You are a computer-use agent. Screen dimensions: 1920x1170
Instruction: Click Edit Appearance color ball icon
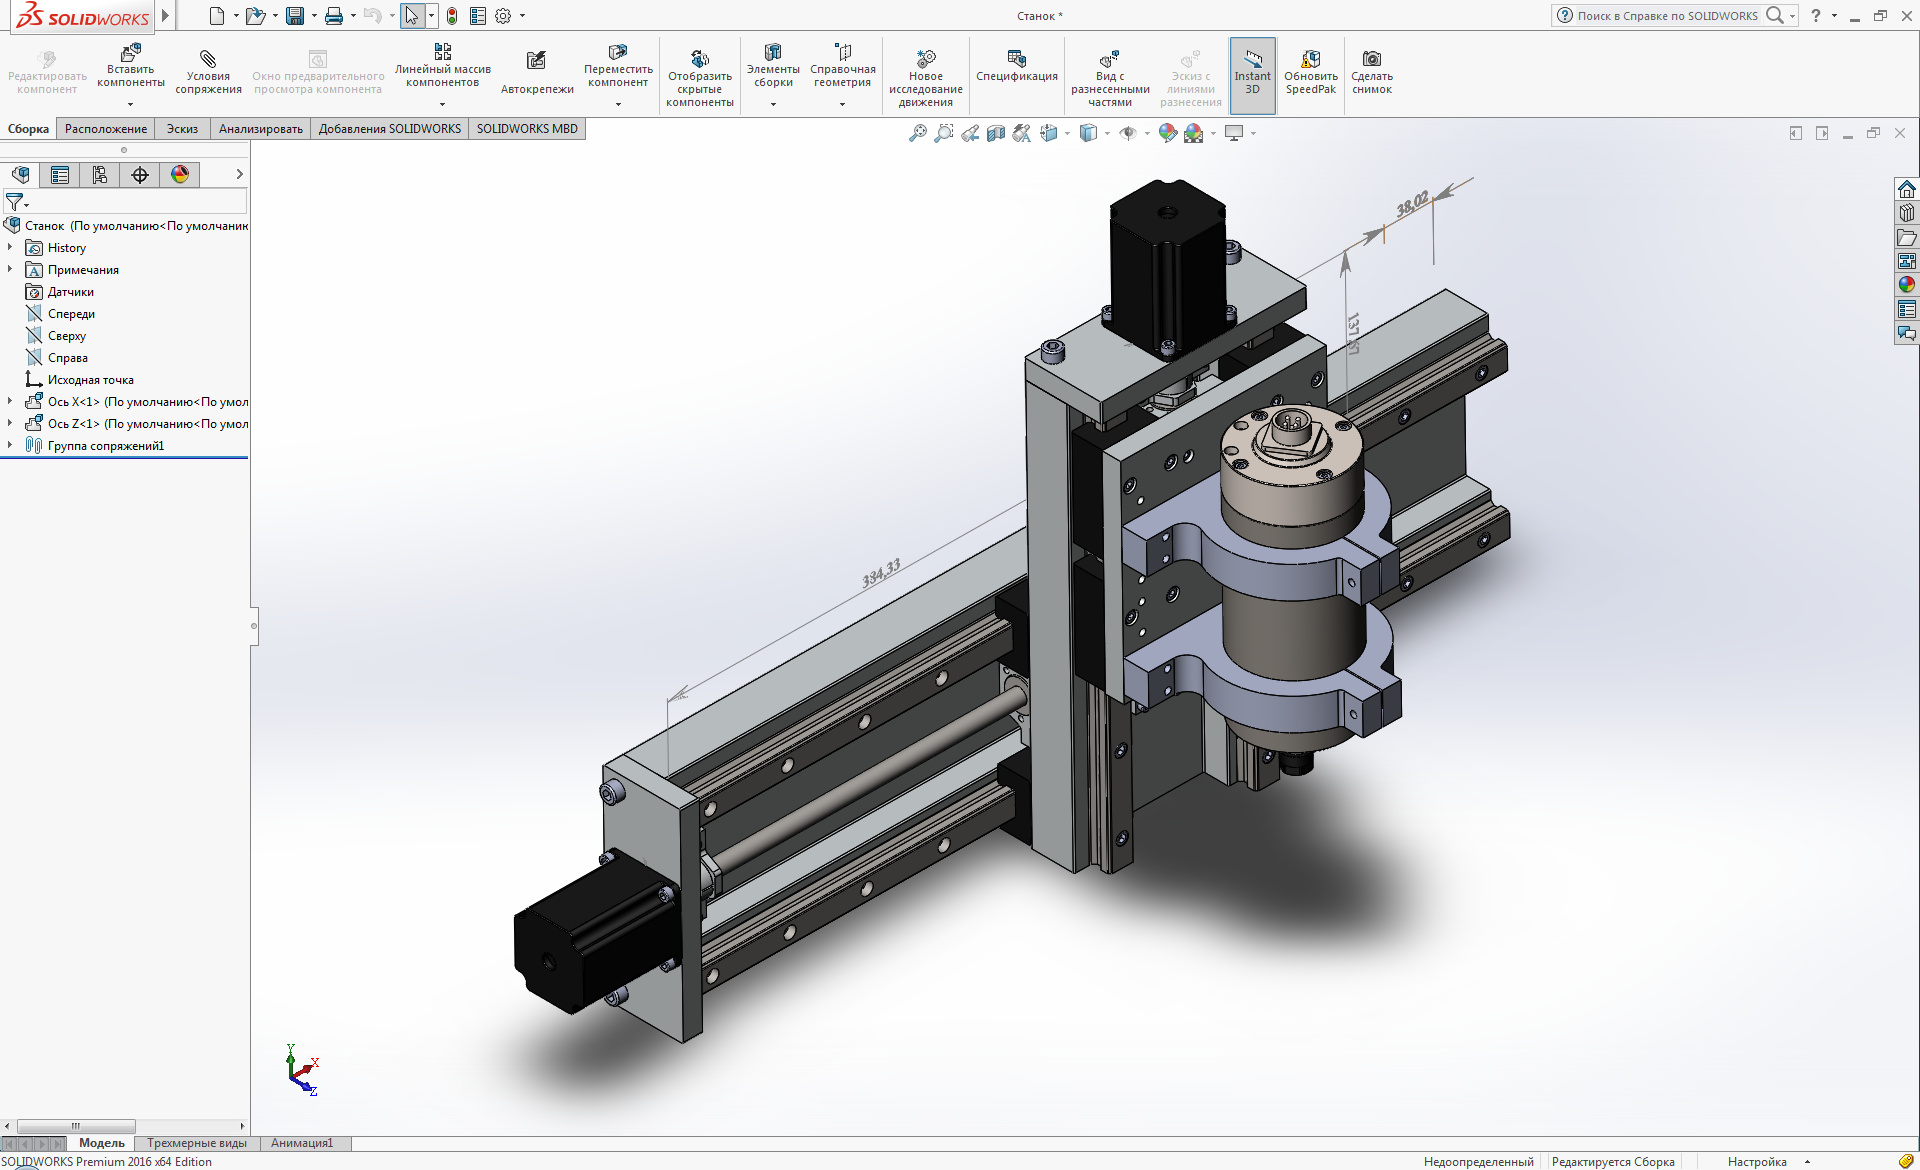tap(1167, 133)
